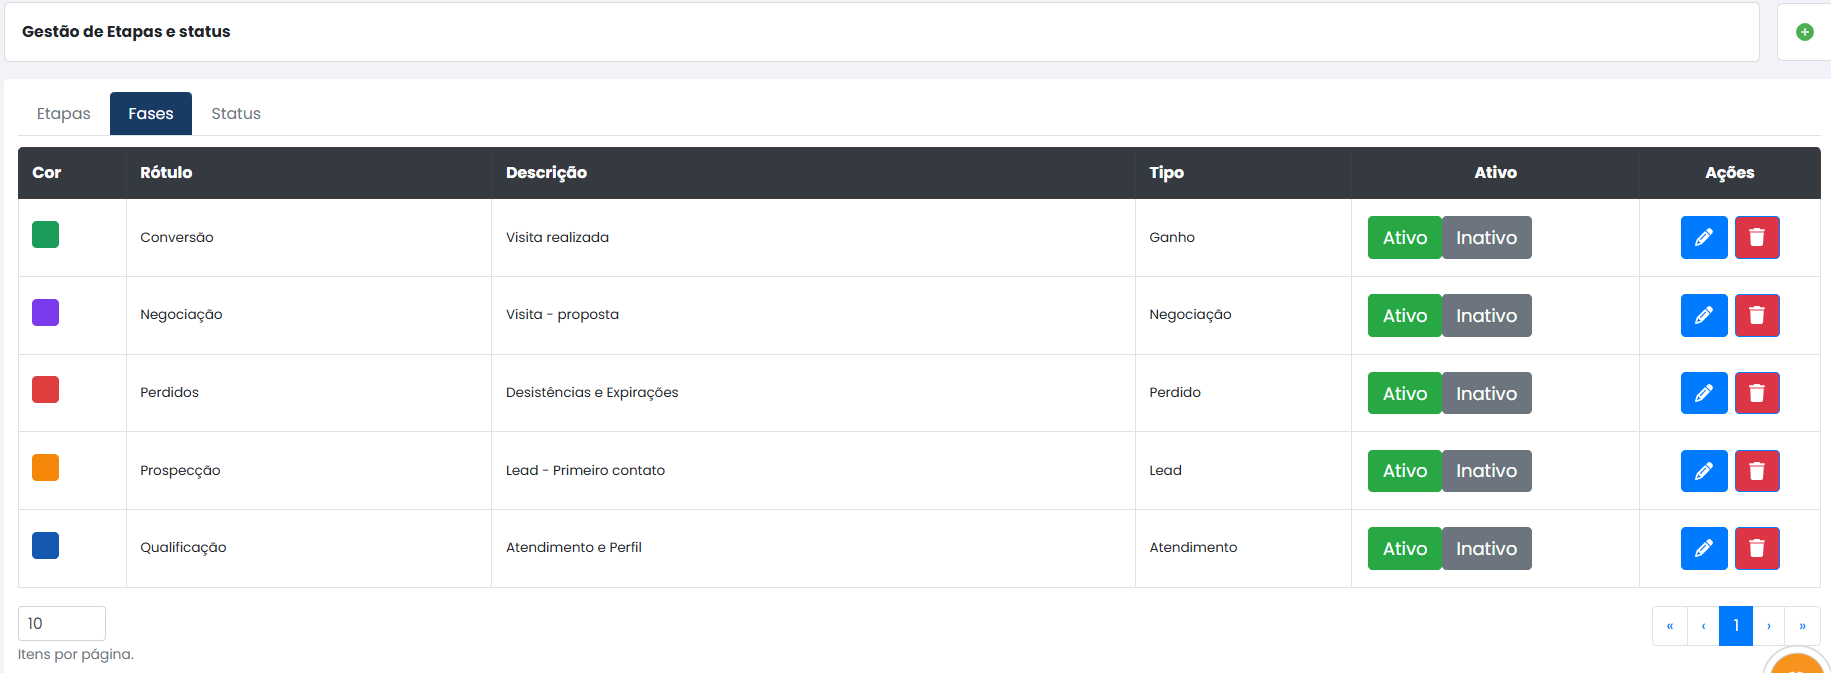Set Perdidos phase to Inativo
This screenshot has width=1831, height=673.
click(1487, 393)
